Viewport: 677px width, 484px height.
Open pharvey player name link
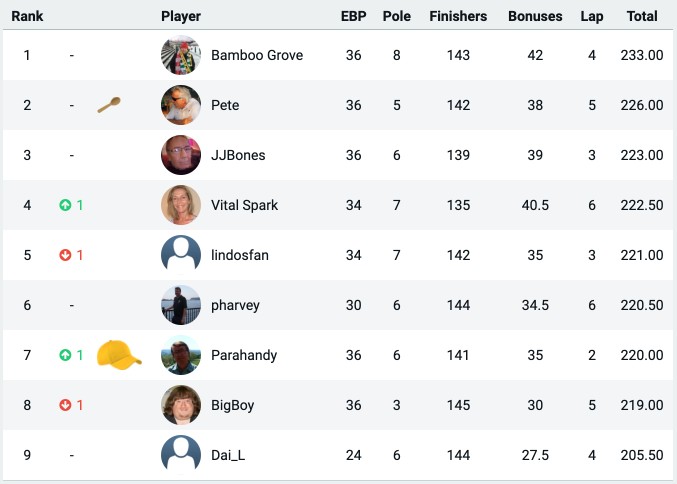click(235, 305)
